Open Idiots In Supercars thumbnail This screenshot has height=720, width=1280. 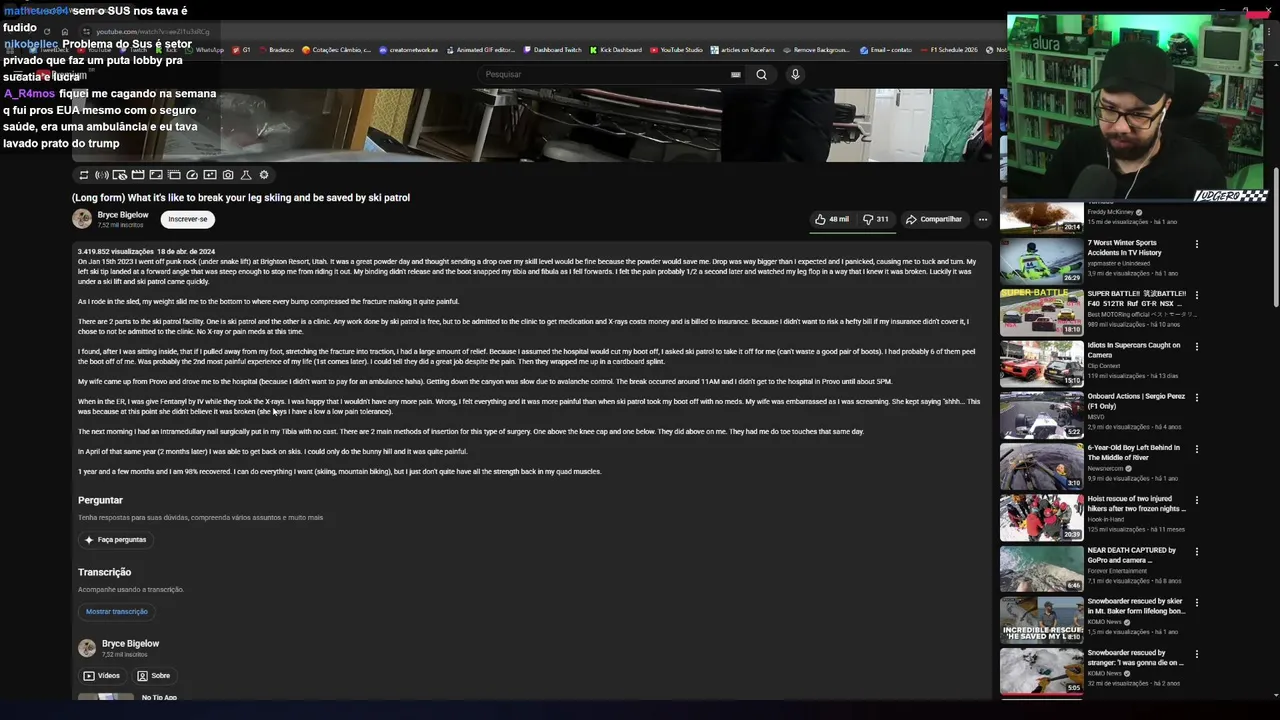[x=1041, y=363]
